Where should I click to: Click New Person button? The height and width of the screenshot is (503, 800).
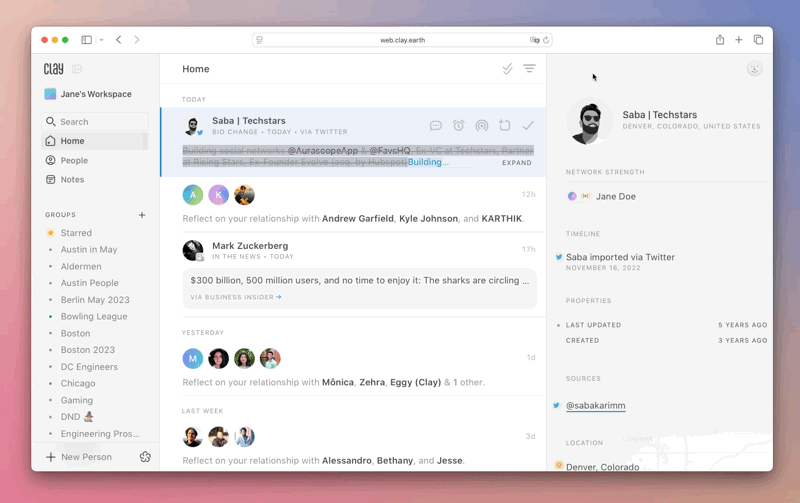[79, 457]
